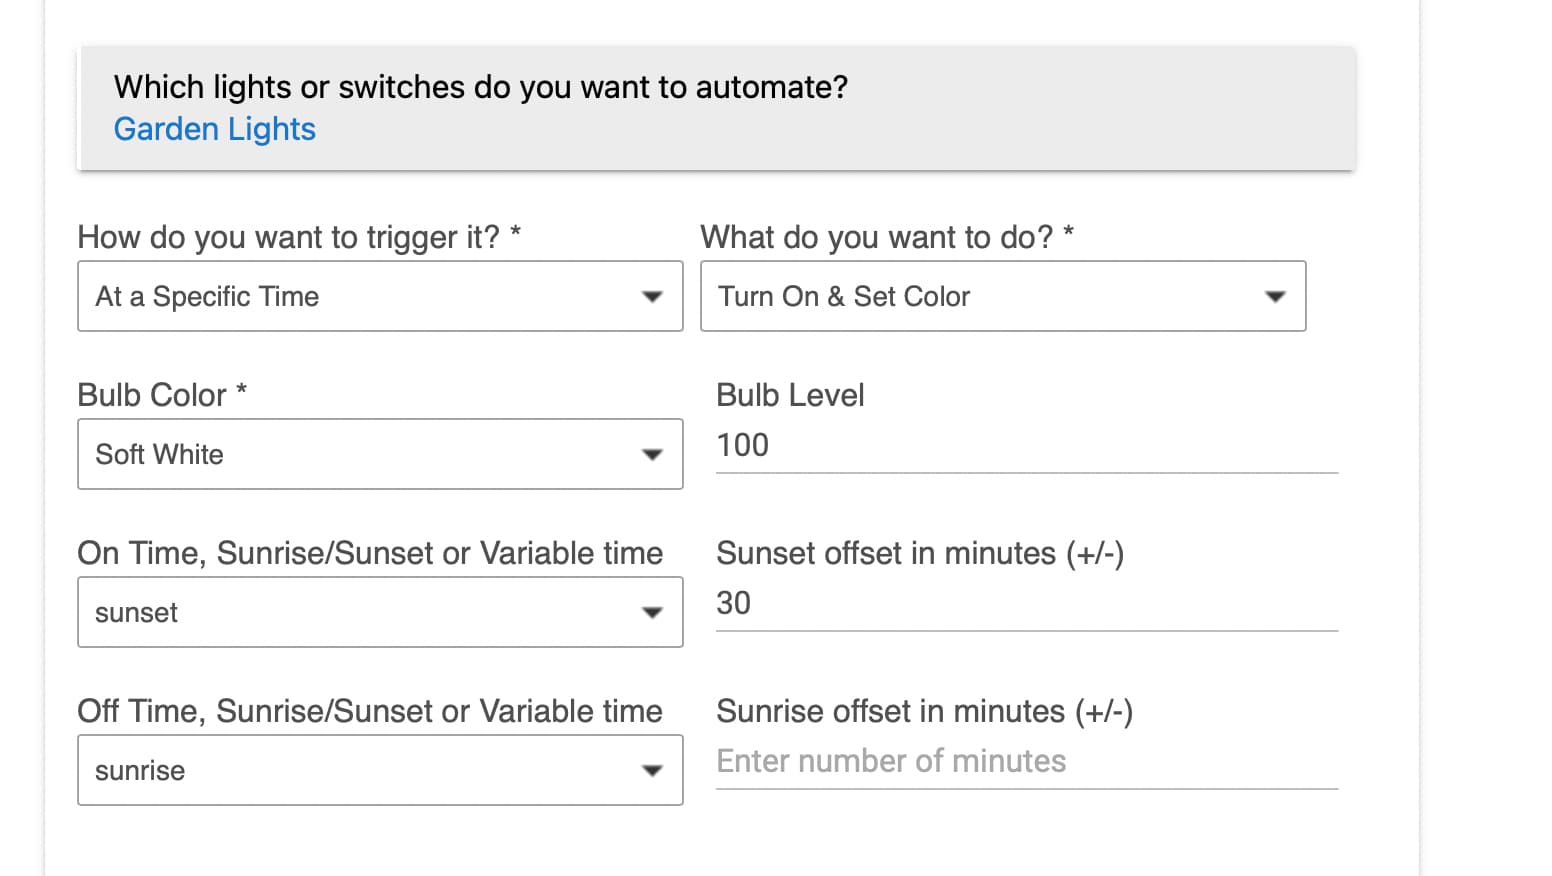This screenshot has height=876, width=1552.
Task: Select the Sunset offset field containing 30
Action: tap(1027, 604)
